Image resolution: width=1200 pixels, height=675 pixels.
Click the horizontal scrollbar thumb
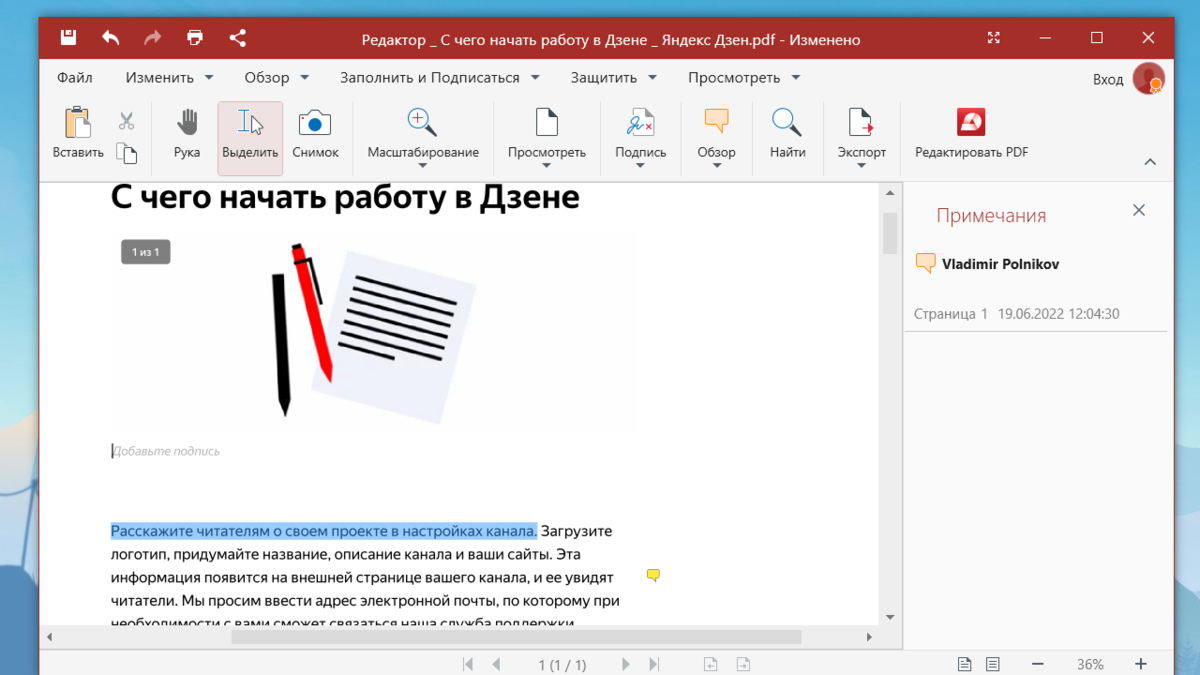[x=516, y=637]
